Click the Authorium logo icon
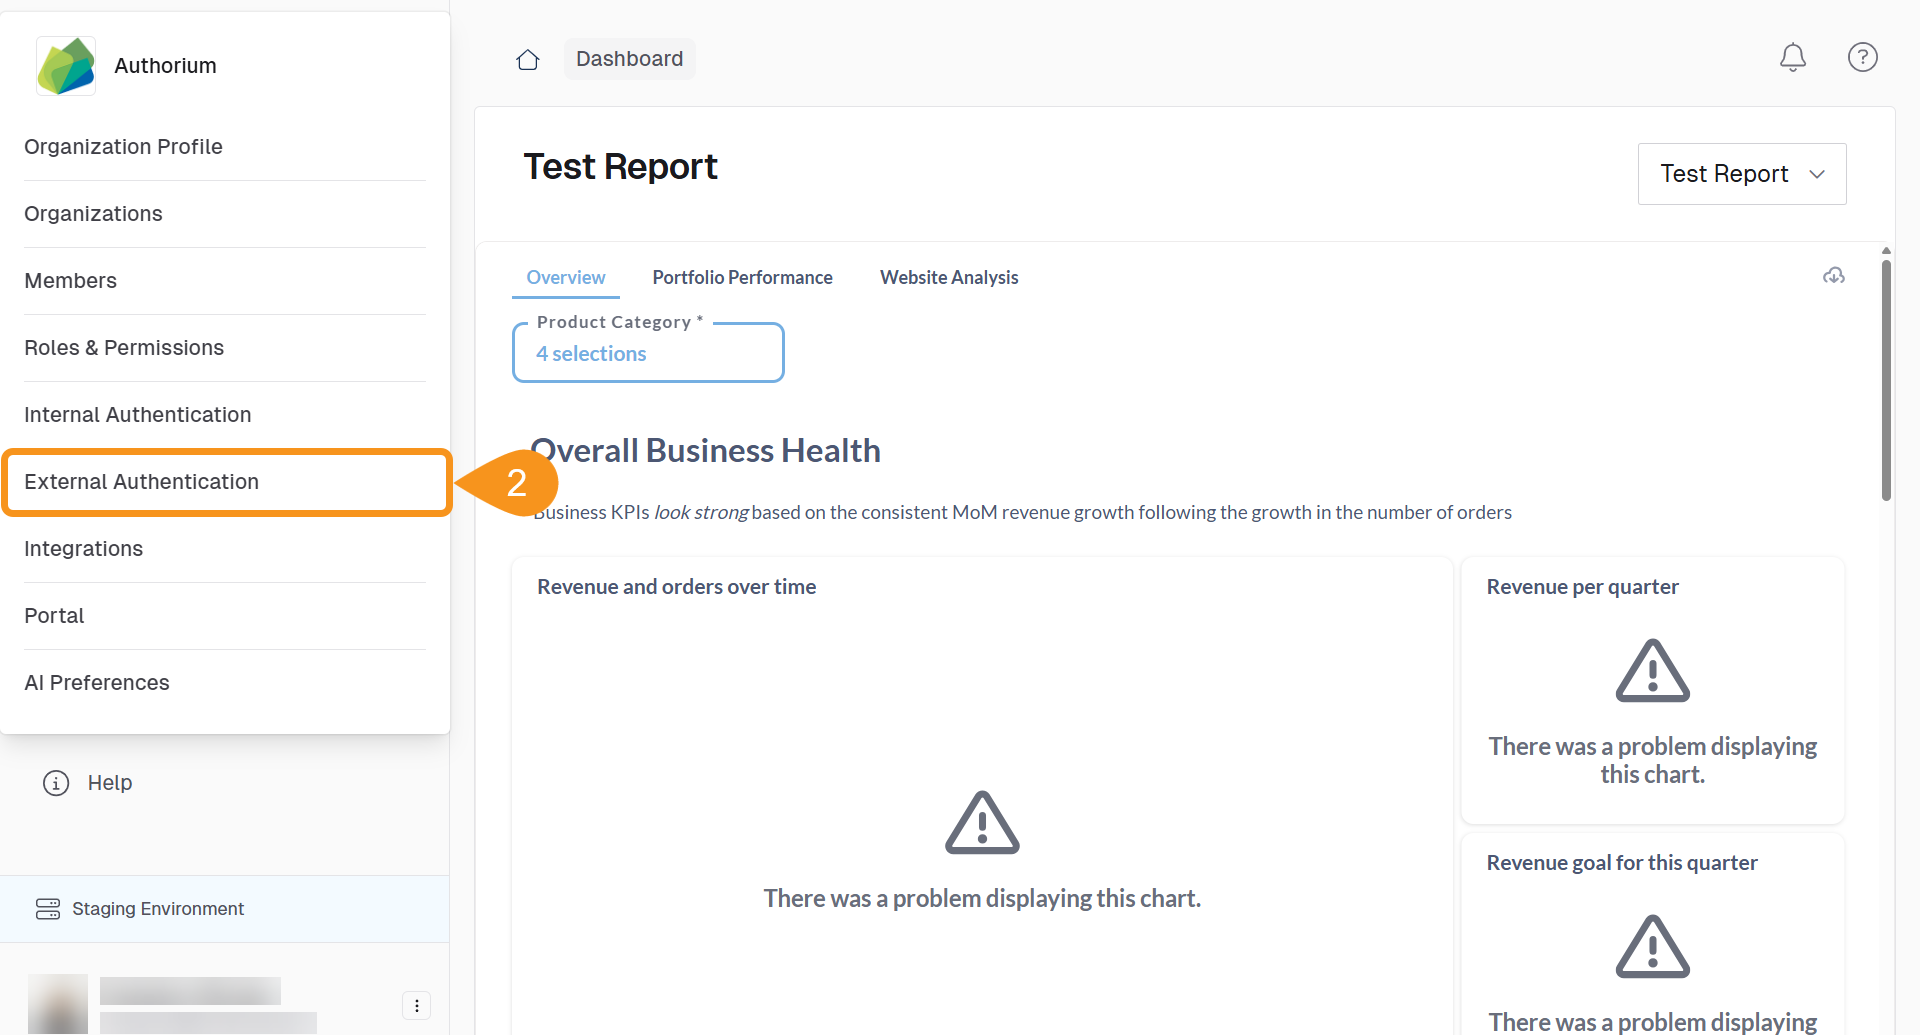The width and height of the screenshot is (1920, 1035). point(66,66)
